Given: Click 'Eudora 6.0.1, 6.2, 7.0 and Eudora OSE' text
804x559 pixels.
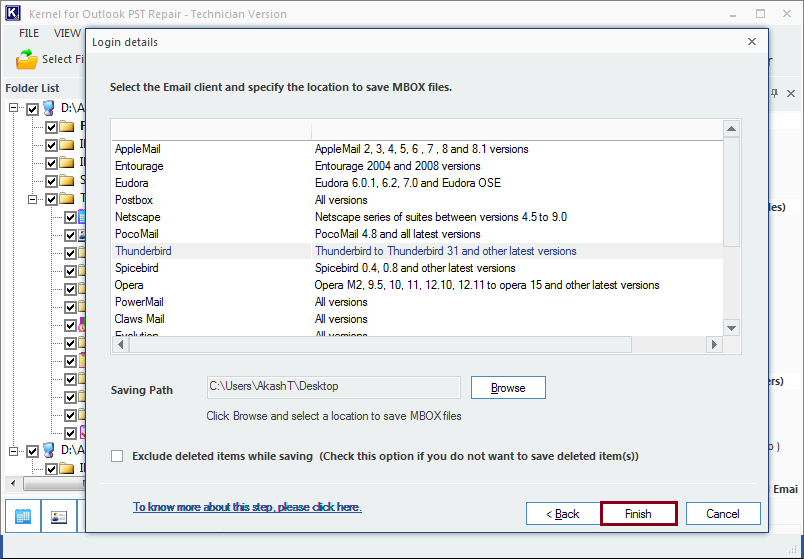Looking at the screenshot, I should (x=408, y=183).
